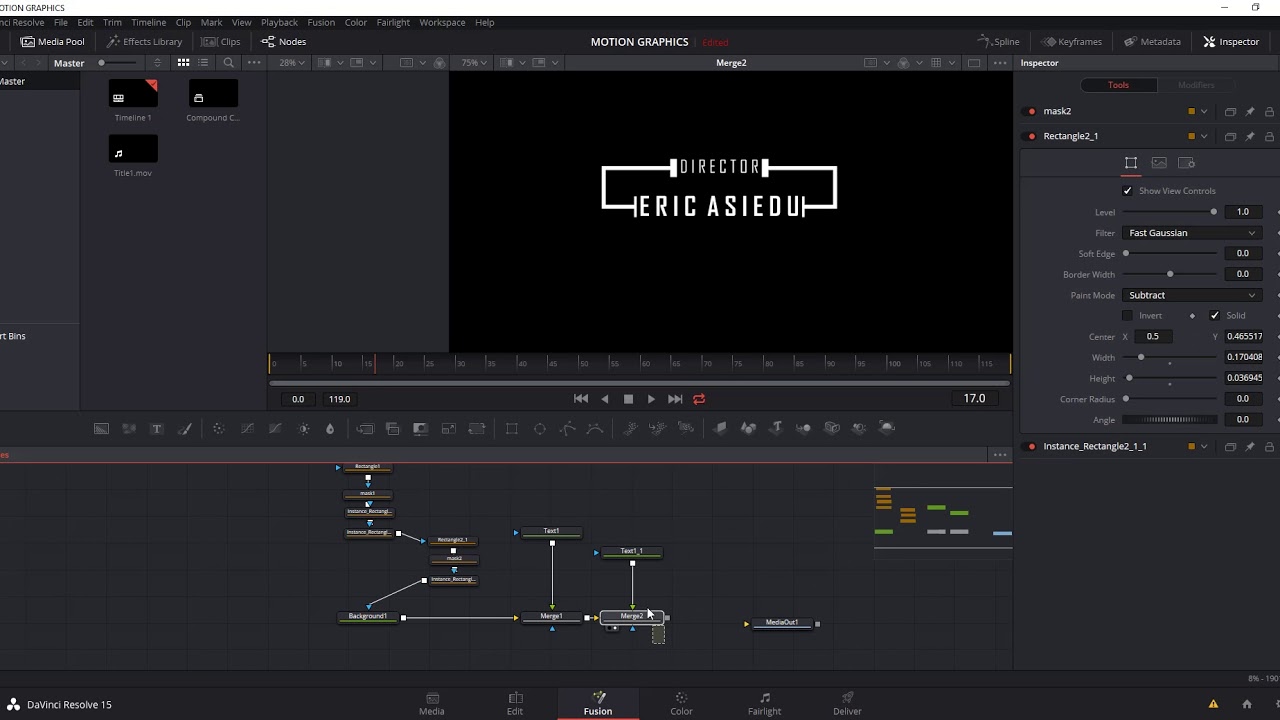Add a Background tool from the toolbar

click(101, 428)
